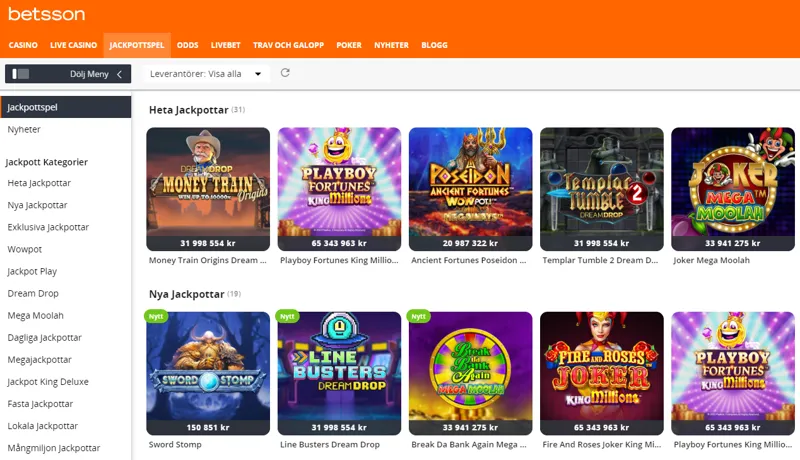
Task: Open Dagliga Jackpottar category
Action: (44, 338)
